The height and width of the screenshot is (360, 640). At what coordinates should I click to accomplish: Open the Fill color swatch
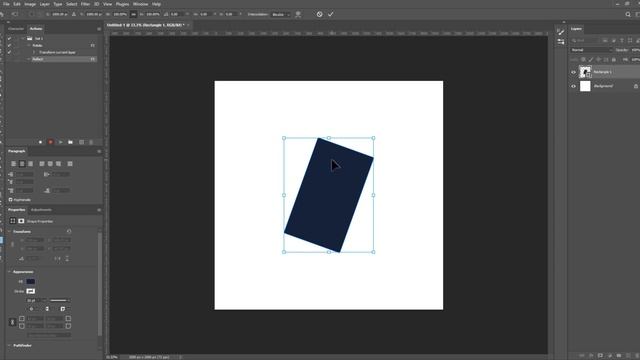click(x=31, y=281)
